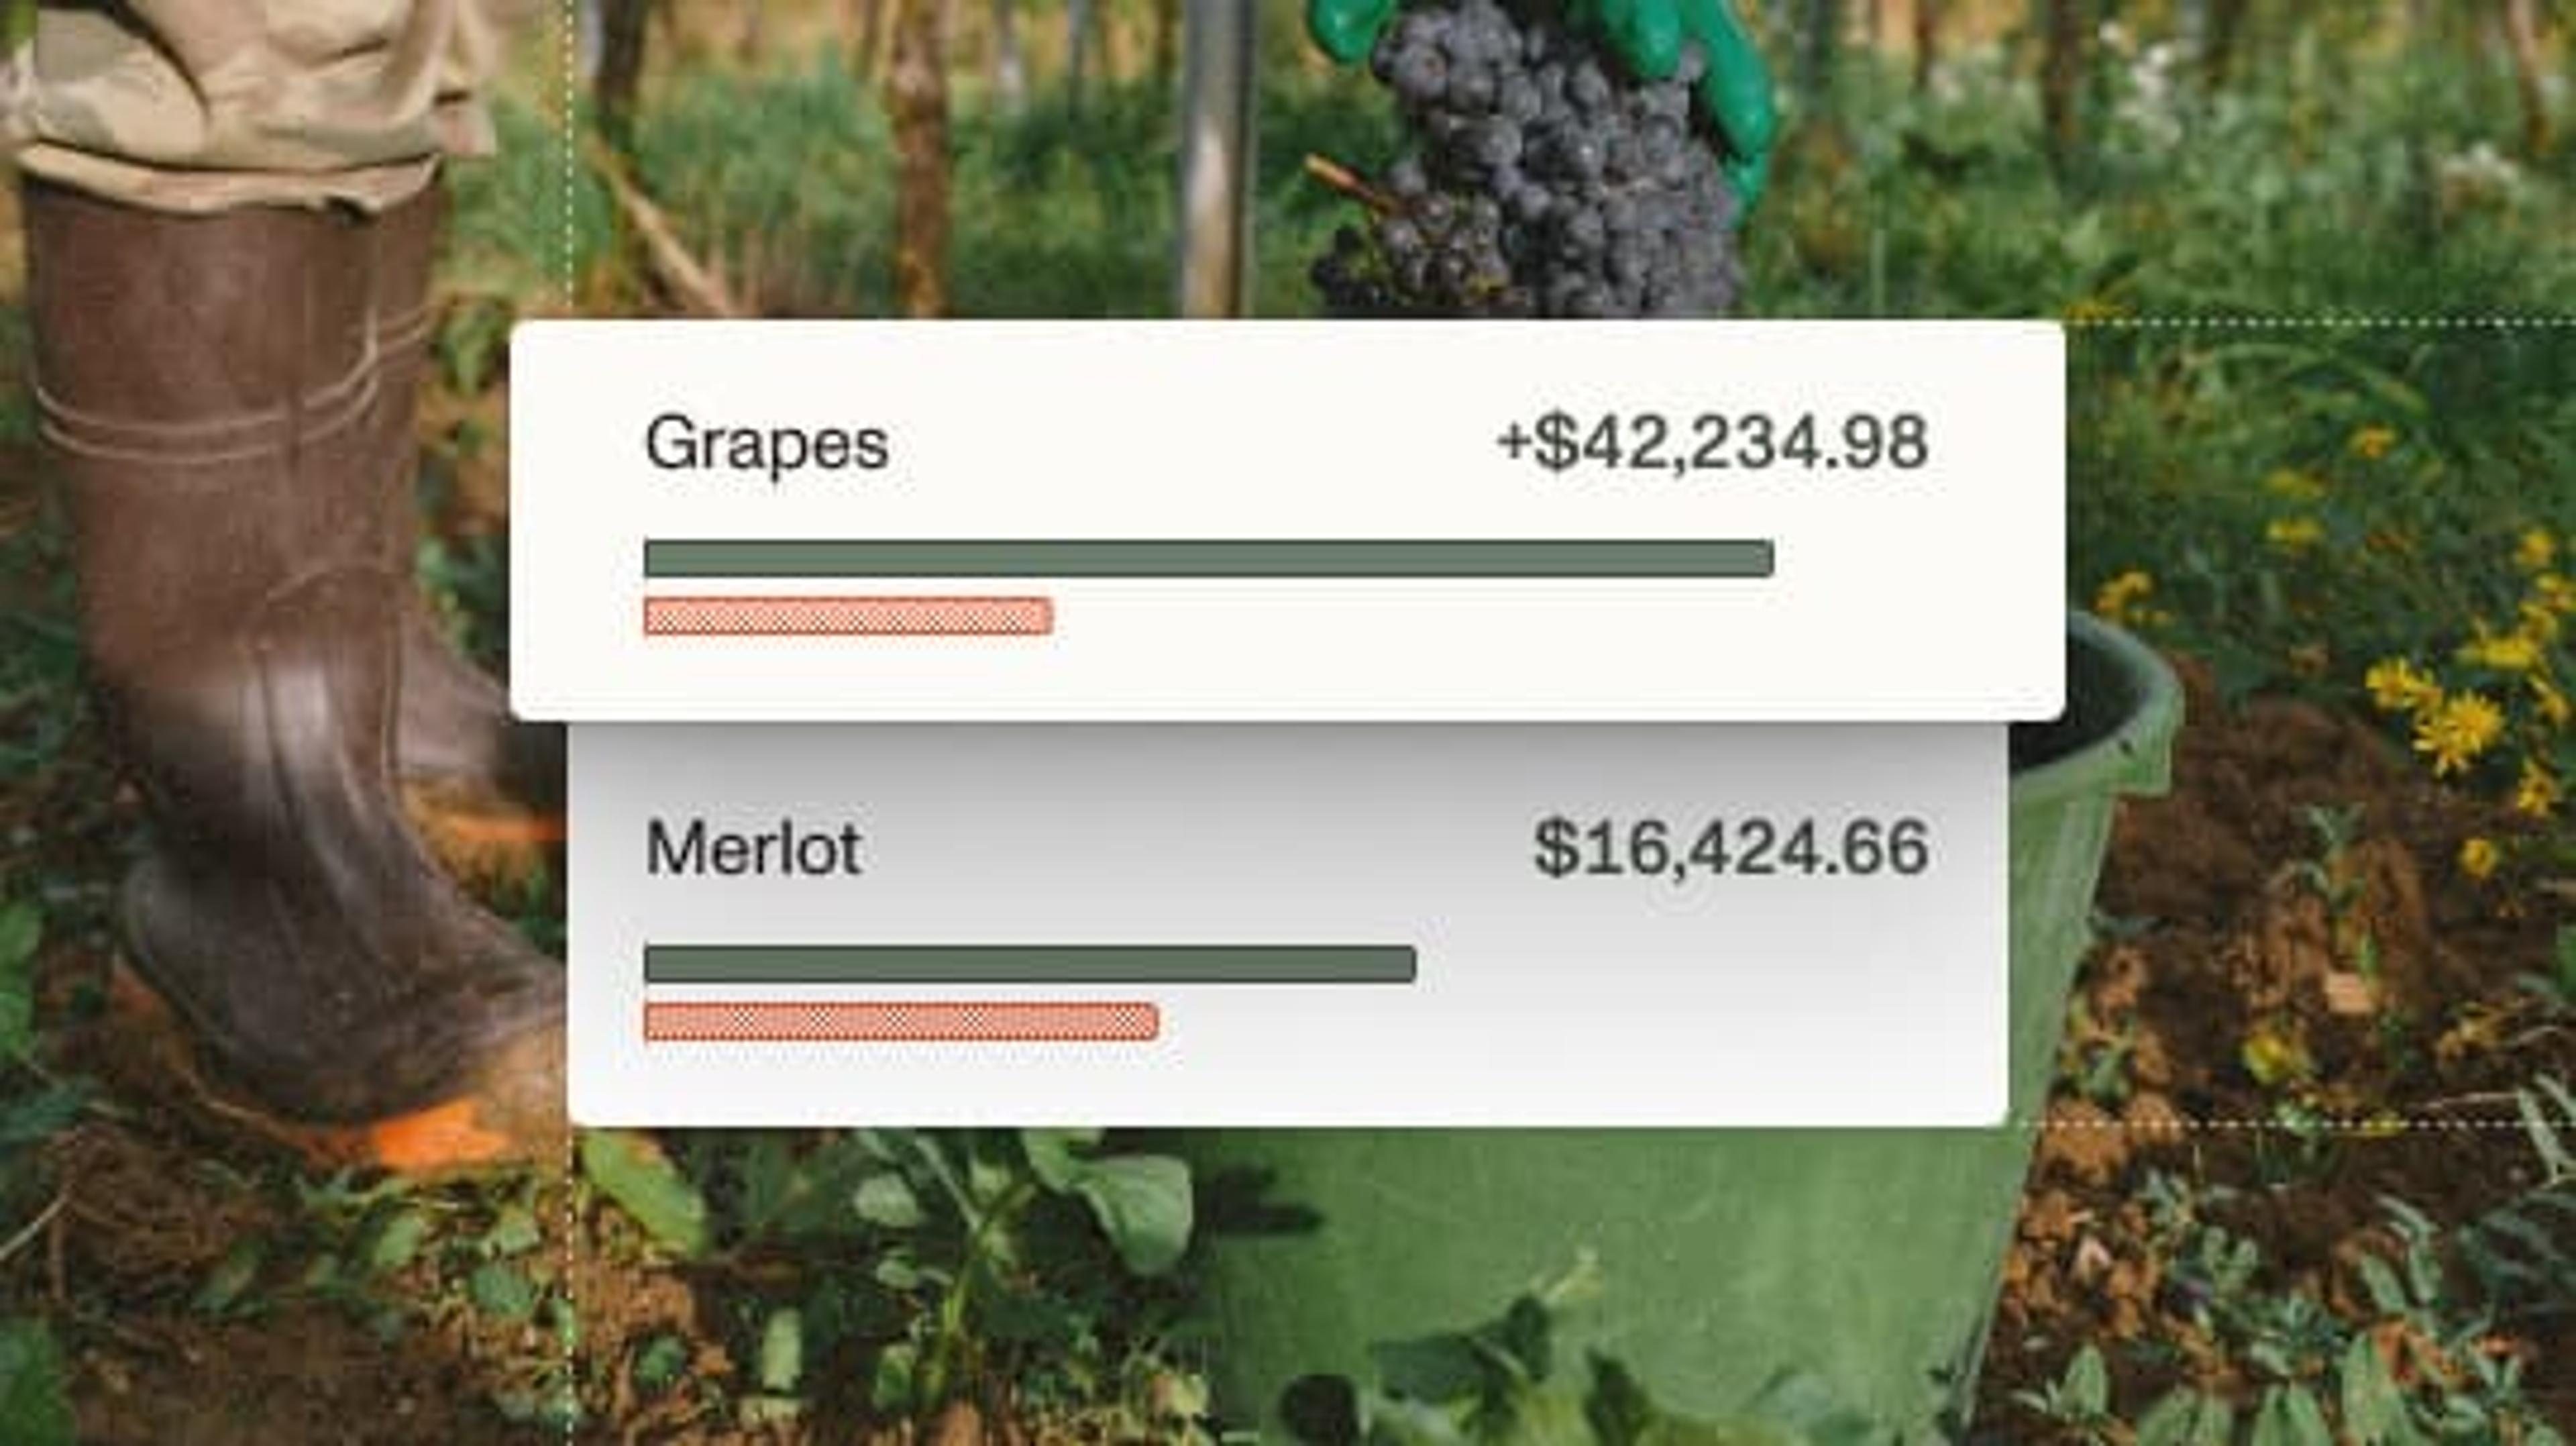The height and width of the screenshot is (1446, 2576).
Task: Click the vertical dashed line above the cards
Action: coord(572,150)
